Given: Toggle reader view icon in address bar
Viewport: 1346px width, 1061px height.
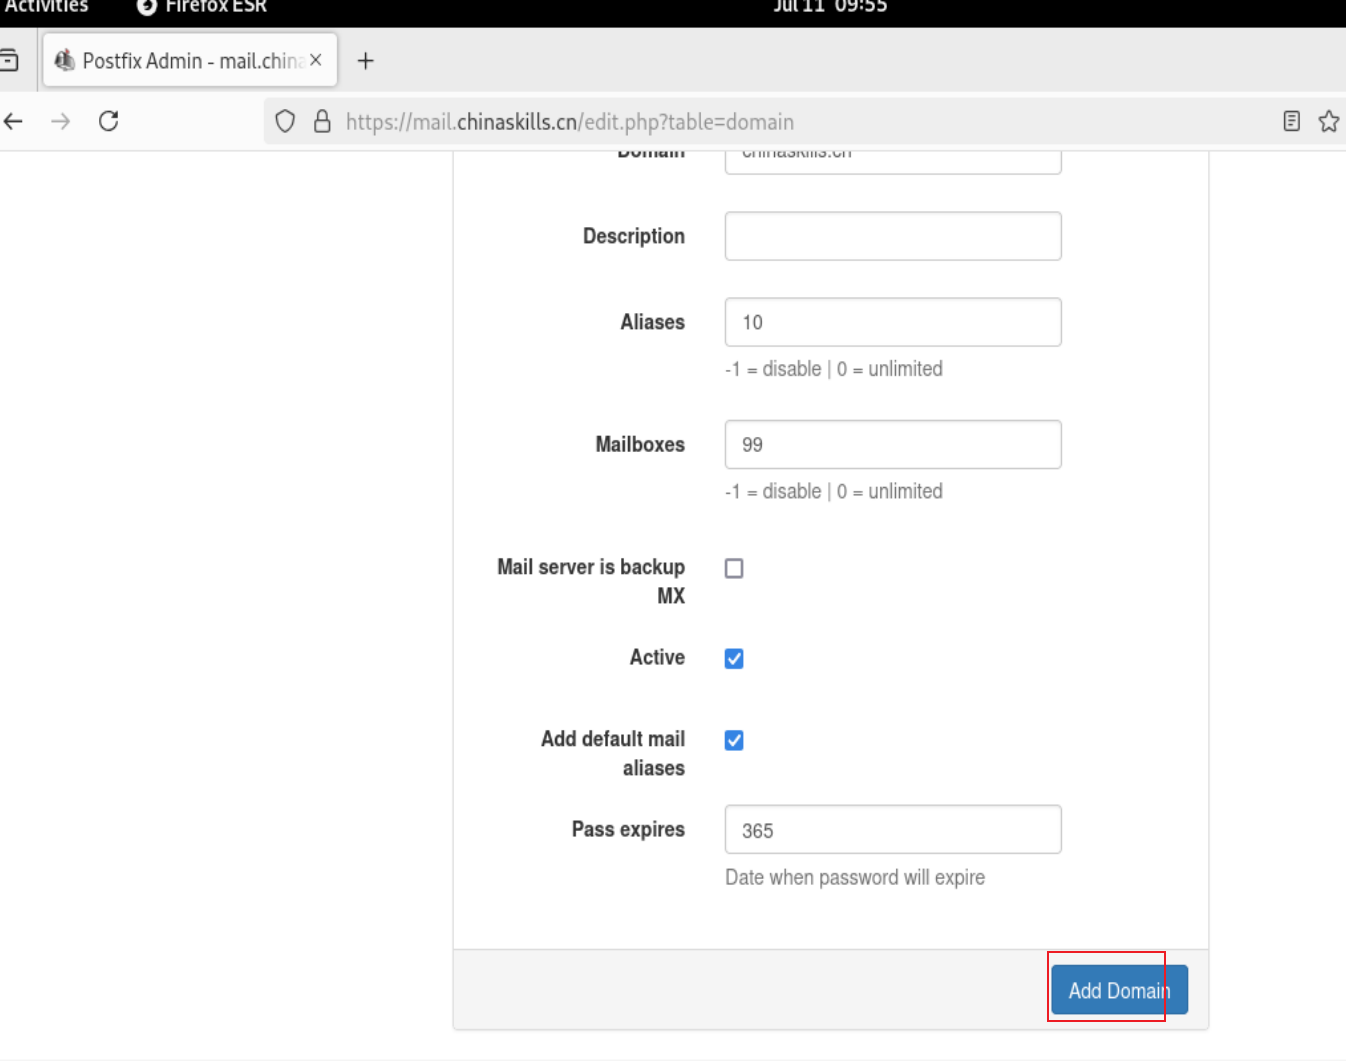Looking at the screenshot, I should coord(1292,122).
